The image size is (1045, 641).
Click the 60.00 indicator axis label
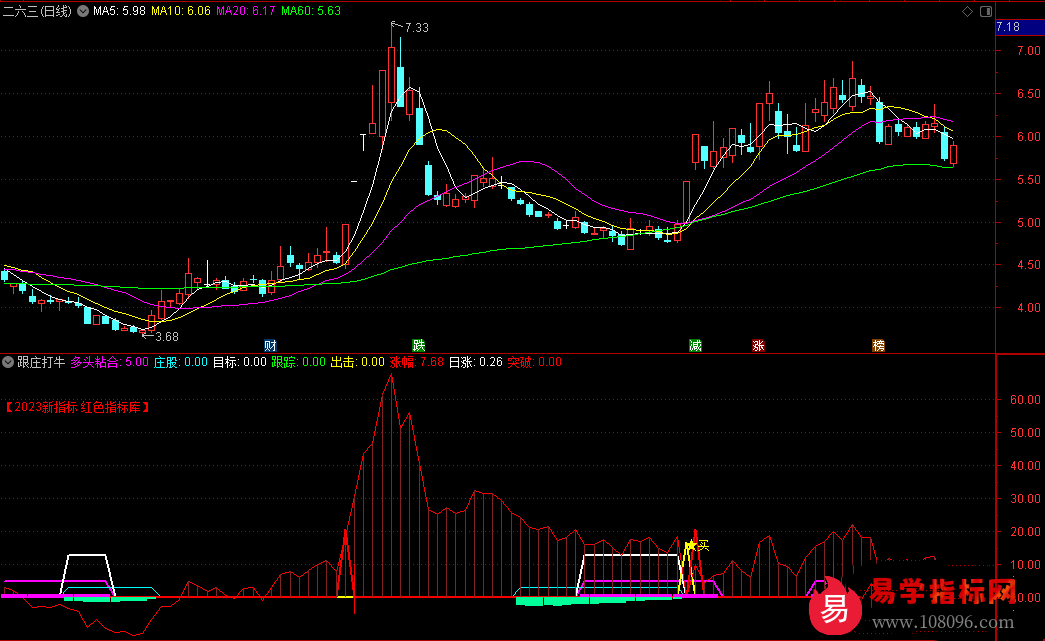1026,400
